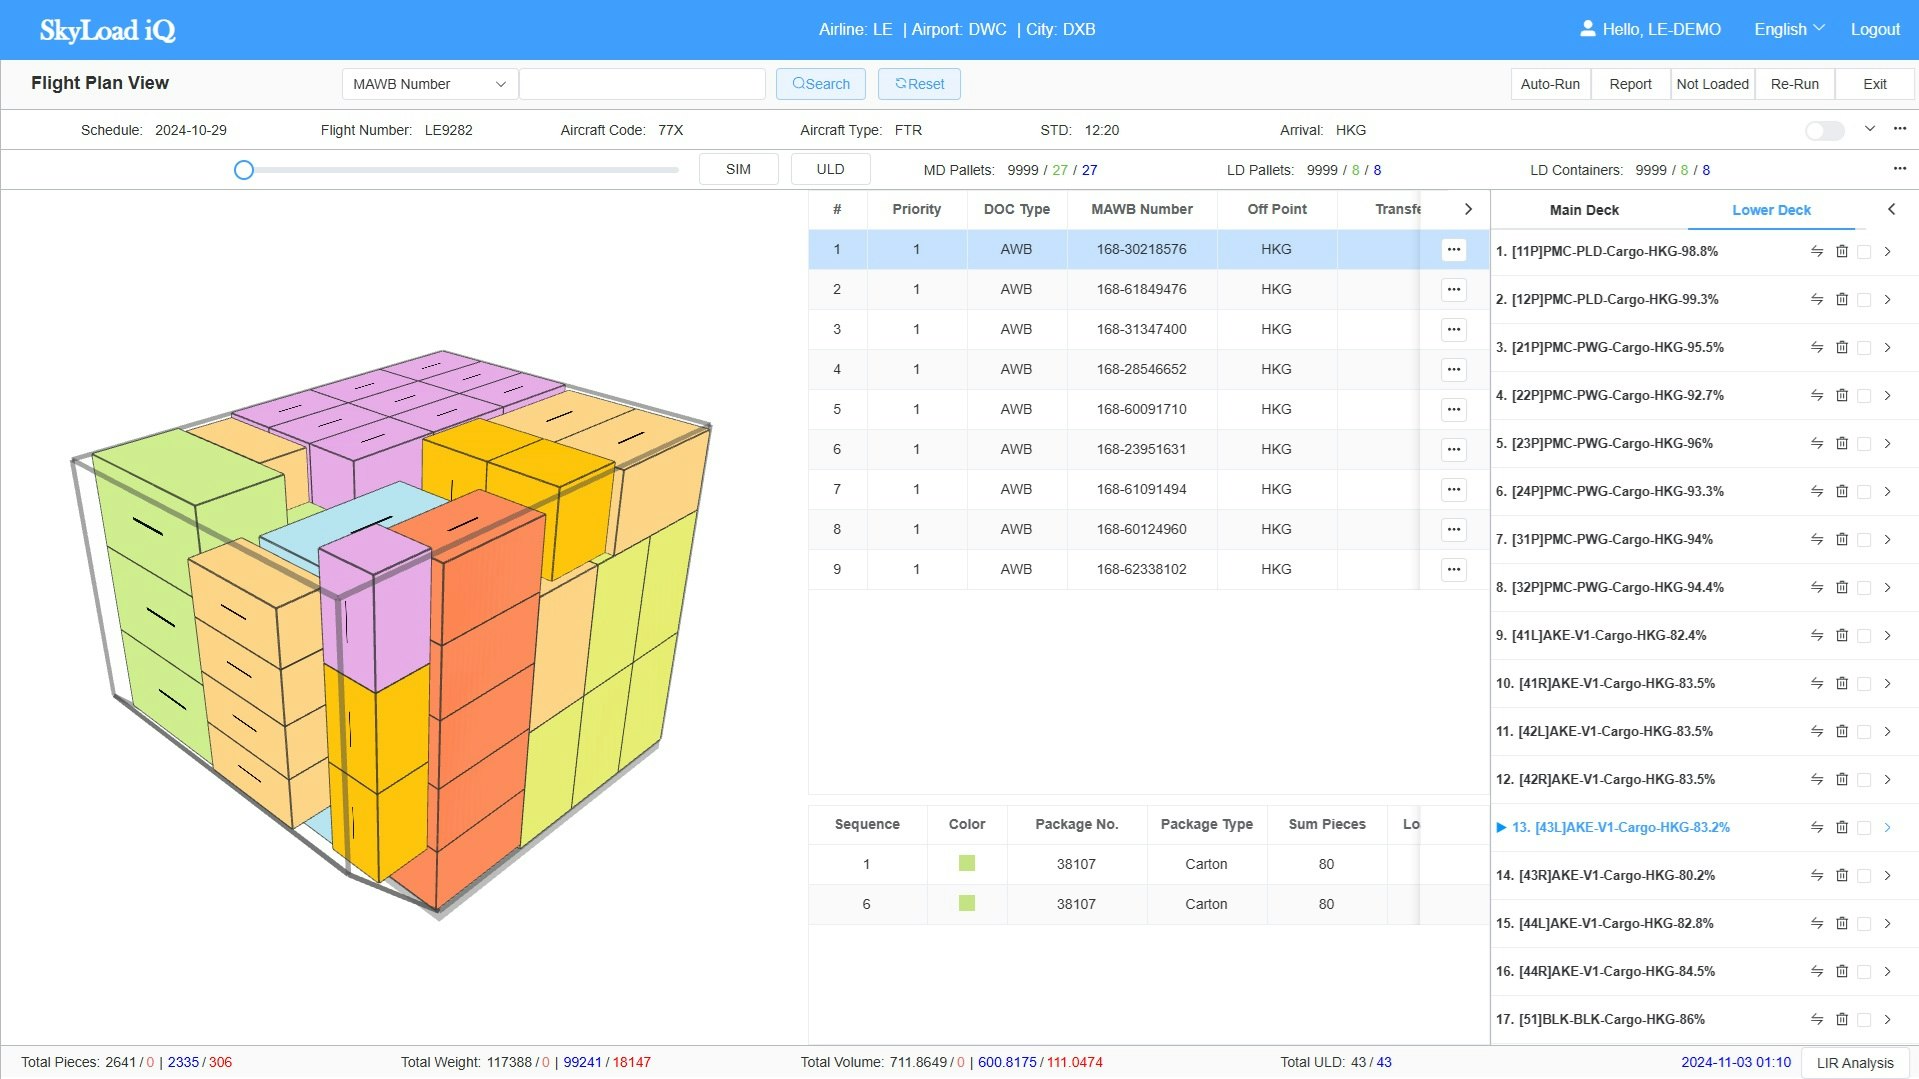Delete the 41R AKE-V1 ULD entry

pos(1842,683)
